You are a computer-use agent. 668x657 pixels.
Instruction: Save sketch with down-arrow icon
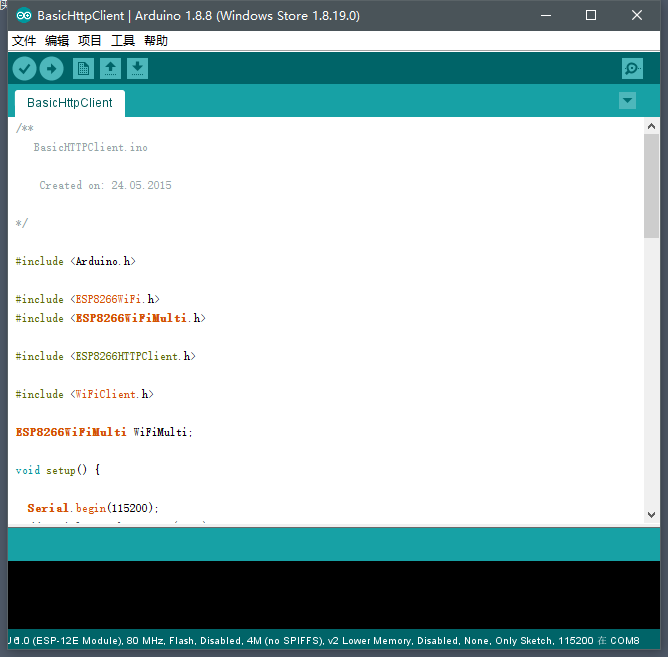(137, 69)
